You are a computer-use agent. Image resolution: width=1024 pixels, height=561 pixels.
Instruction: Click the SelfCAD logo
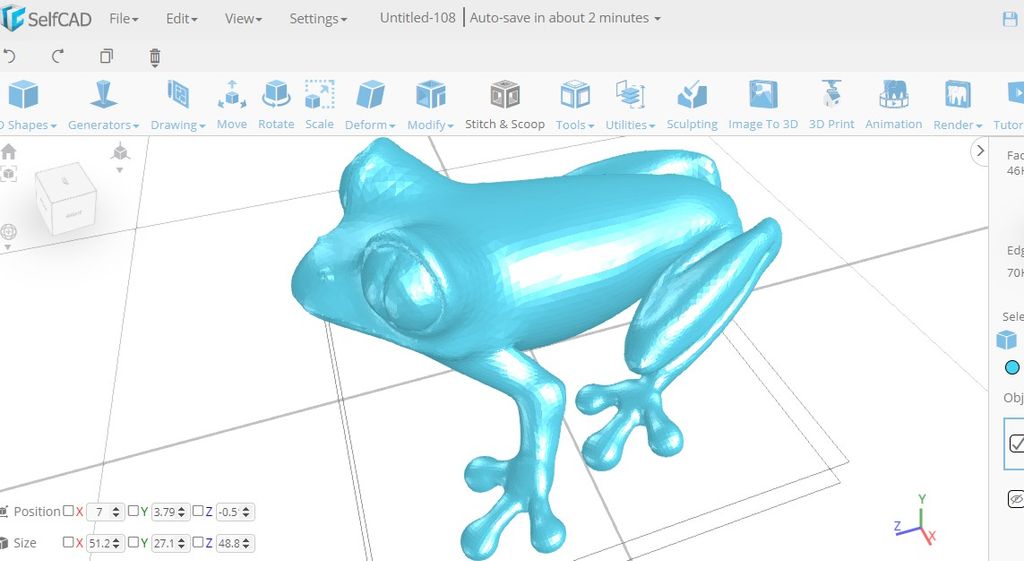tap(46, 18)
